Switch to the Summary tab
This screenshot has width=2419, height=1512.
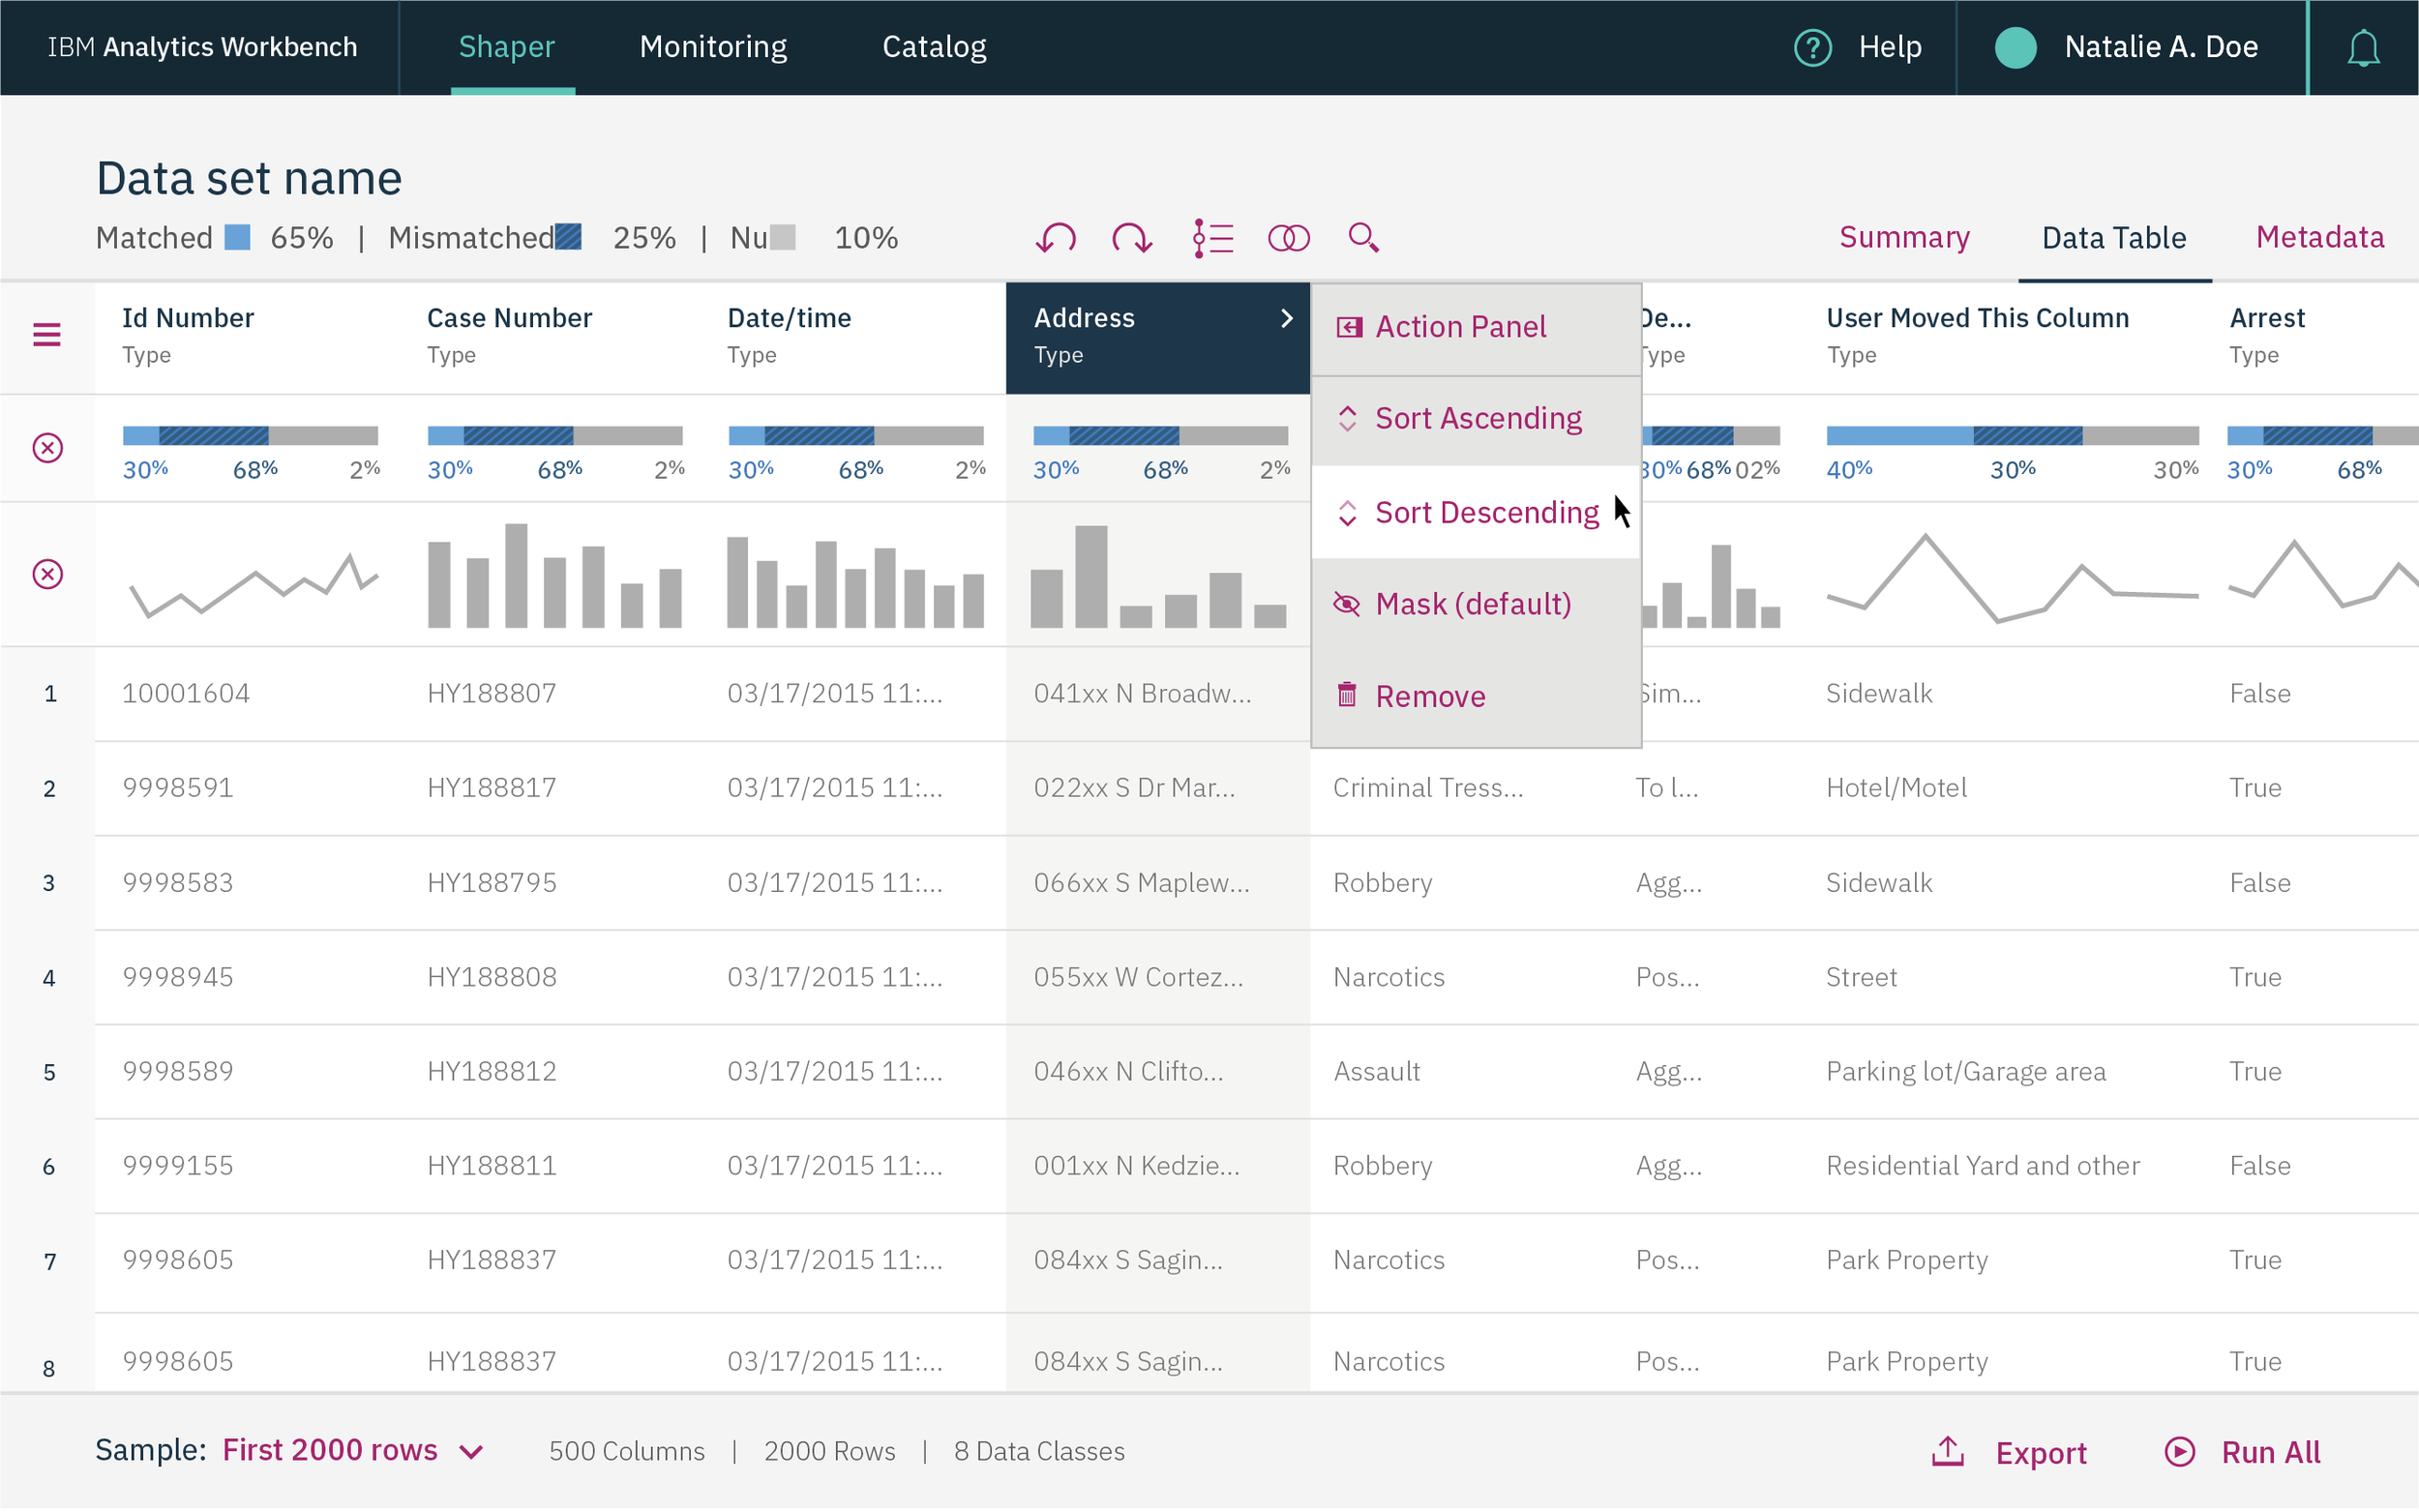tap(1904, 237)
